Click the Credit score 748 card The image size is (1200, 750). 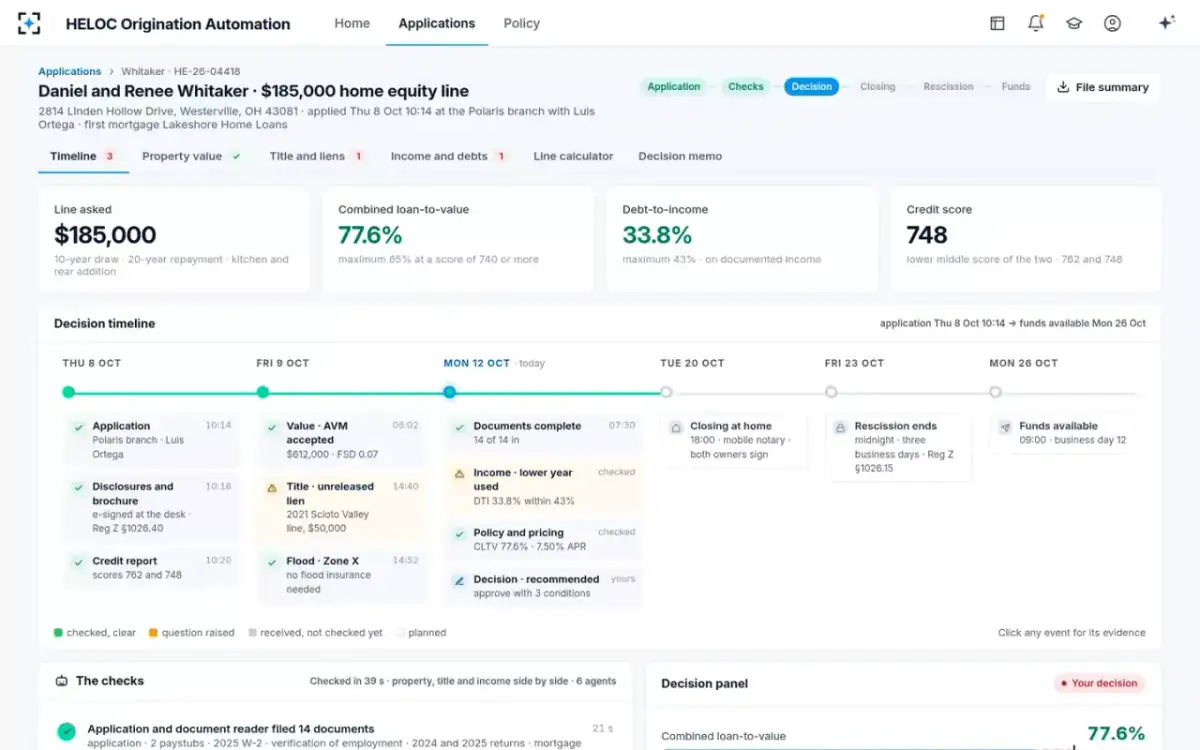tap(1026, 239)
